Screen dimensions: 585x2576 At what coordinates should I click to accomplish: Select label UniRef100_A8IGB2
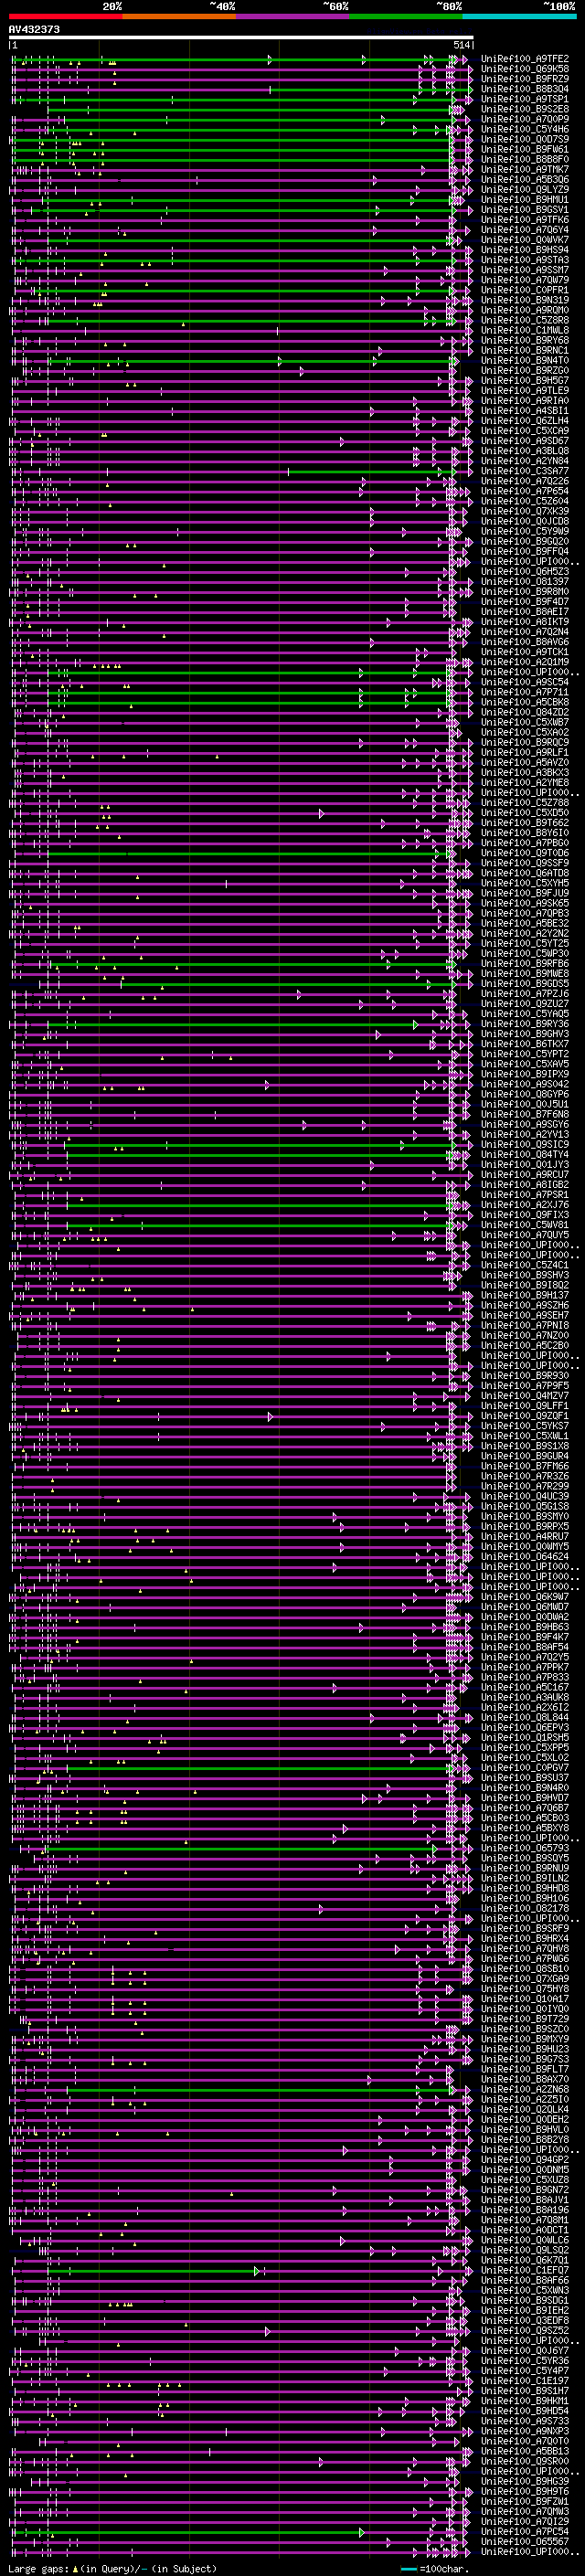(525, 1185)
